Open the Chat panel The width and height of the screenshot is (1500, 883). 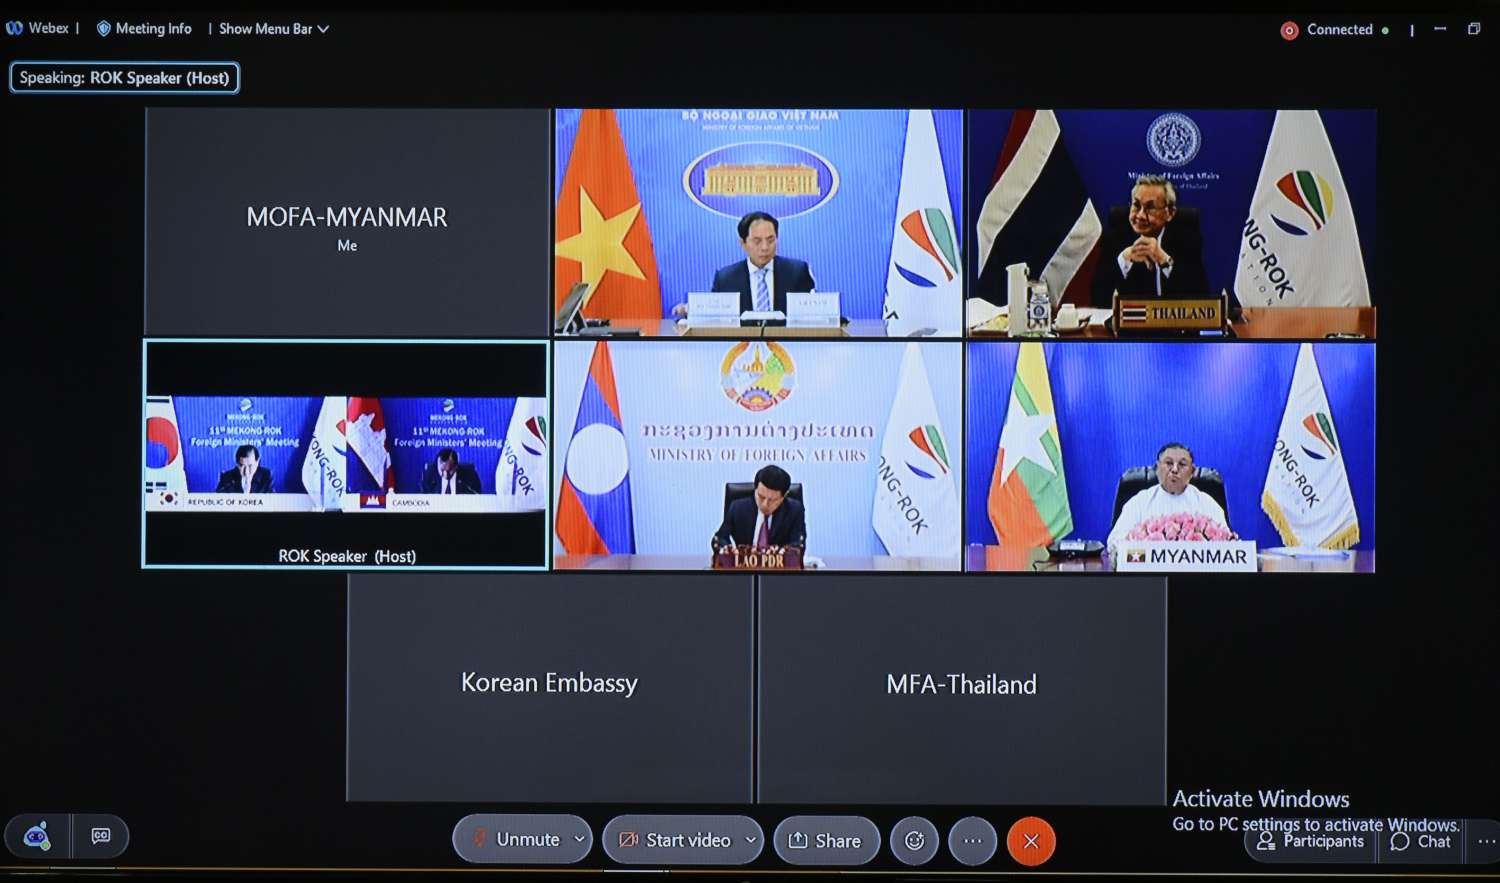coord(1421,842)
